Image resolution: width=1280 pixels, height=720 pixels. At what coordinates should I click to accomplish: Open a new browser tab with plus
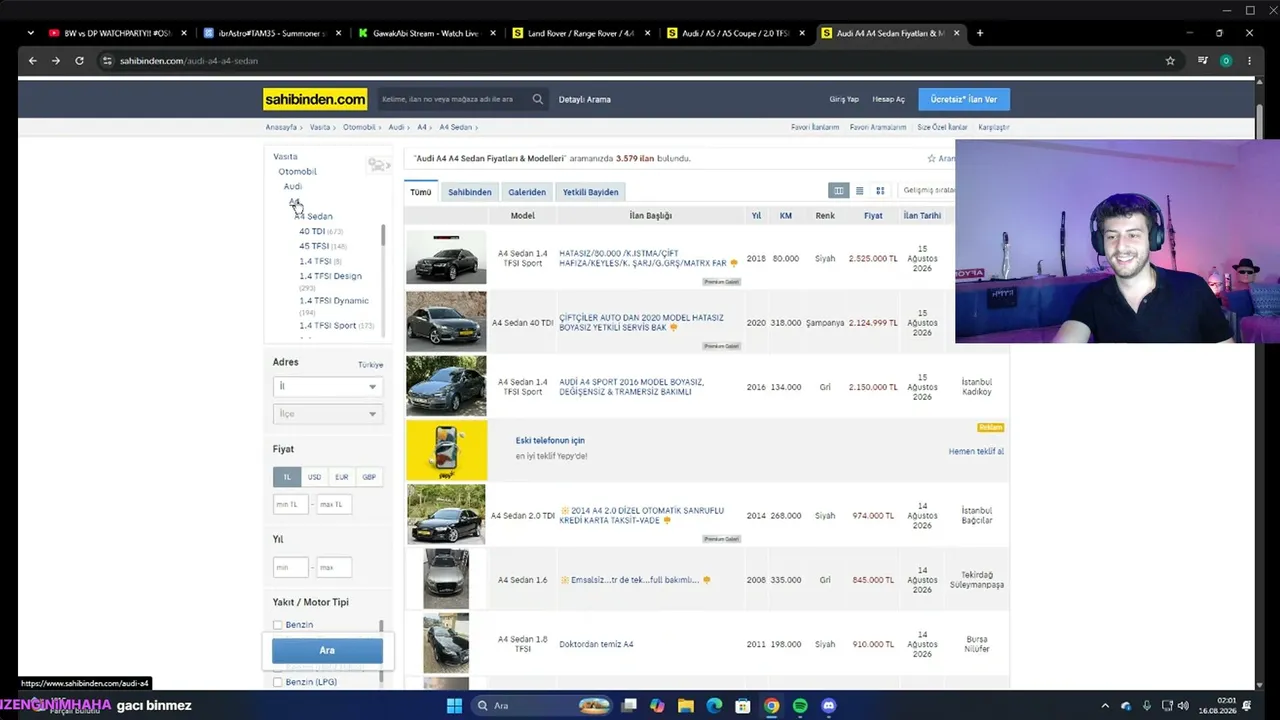[979, 33]
